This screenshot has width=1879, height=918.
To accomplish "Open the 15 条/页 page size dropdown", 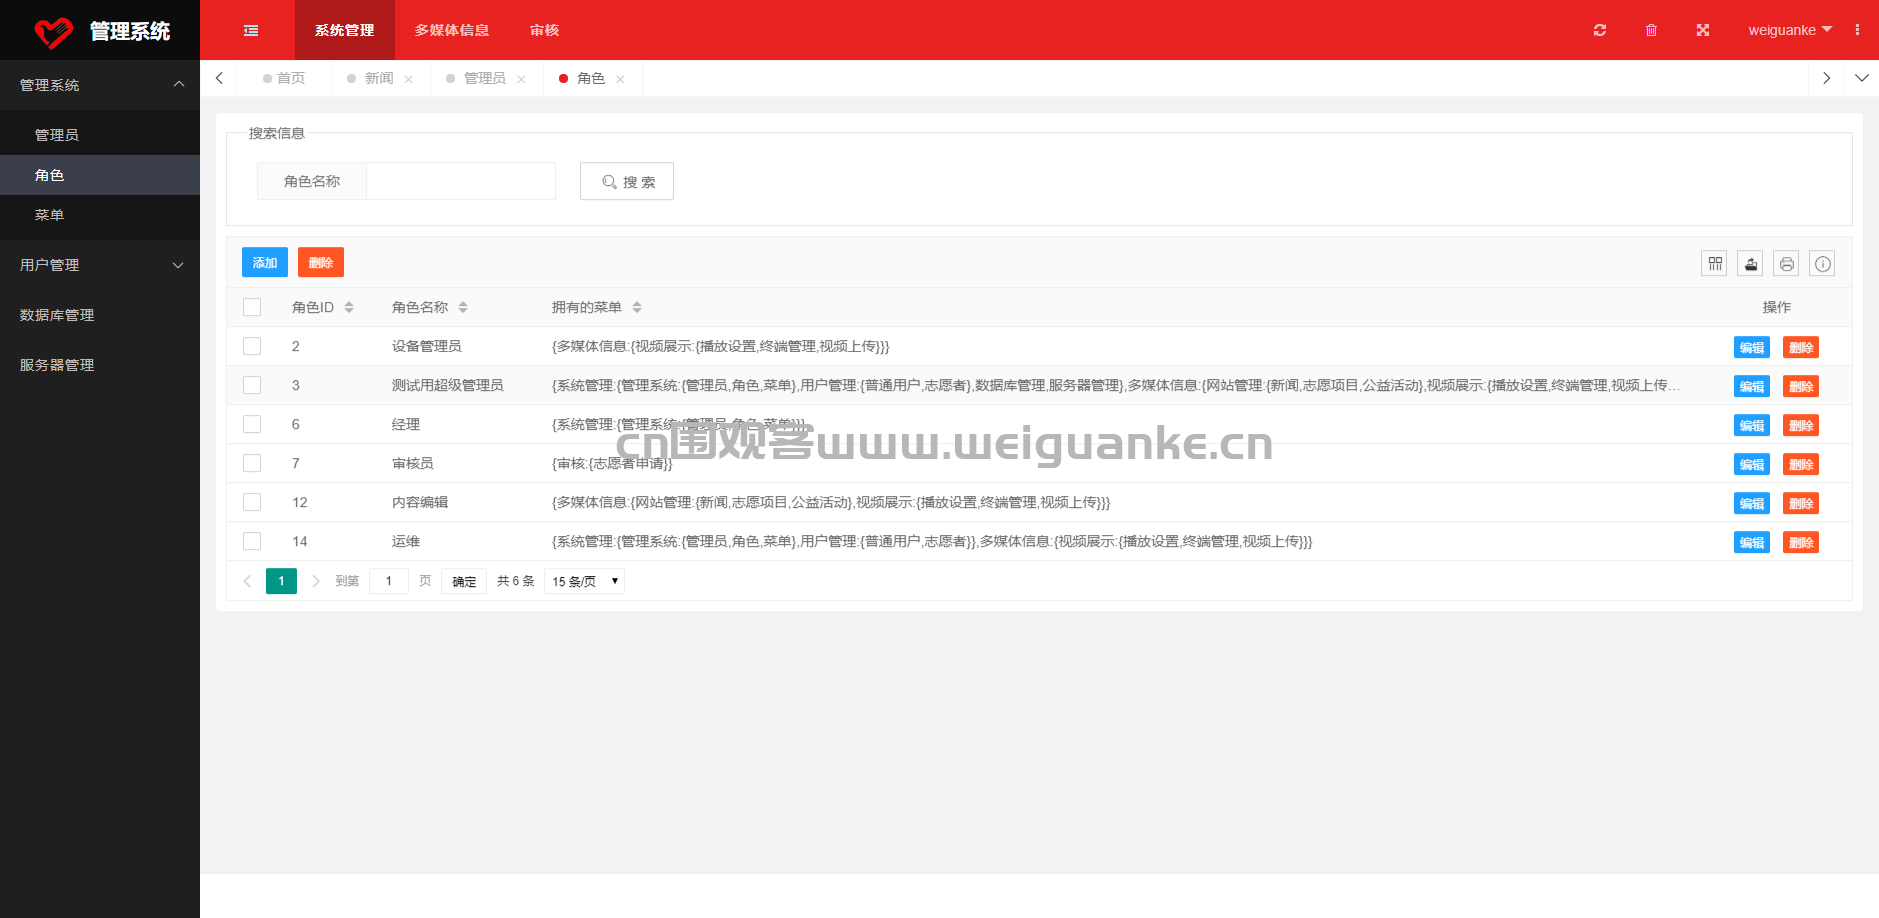I will pyautogui.click(x=585, y=581).
